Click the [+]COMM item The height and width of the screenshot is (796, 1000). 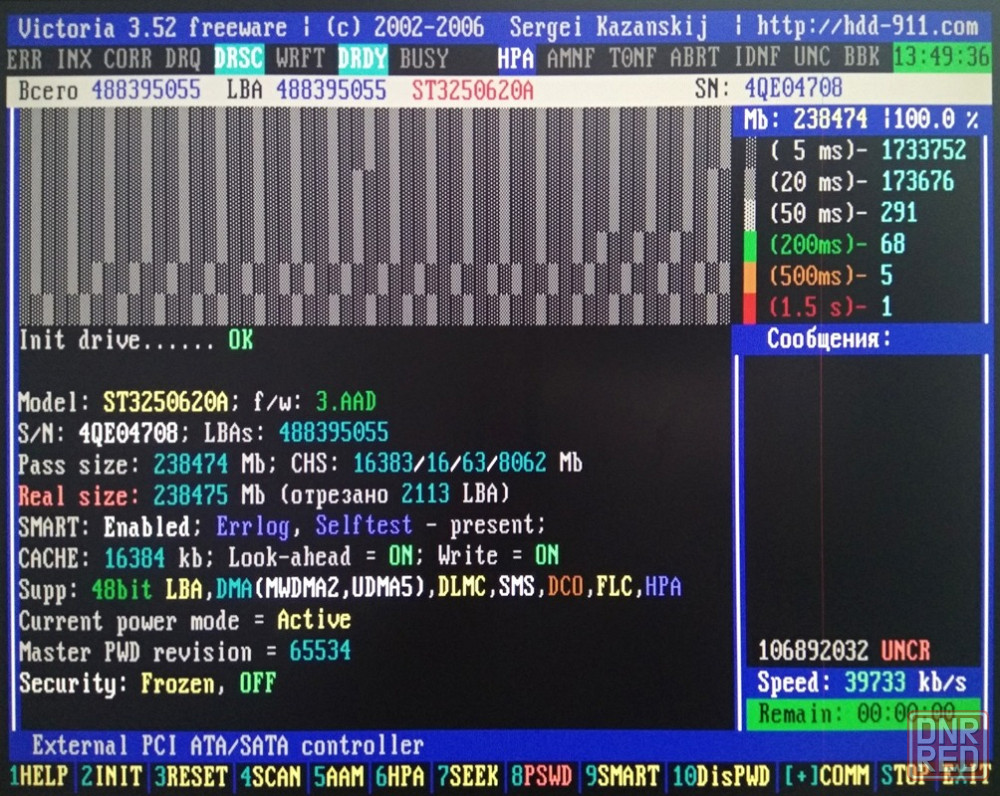pos(826,776)
